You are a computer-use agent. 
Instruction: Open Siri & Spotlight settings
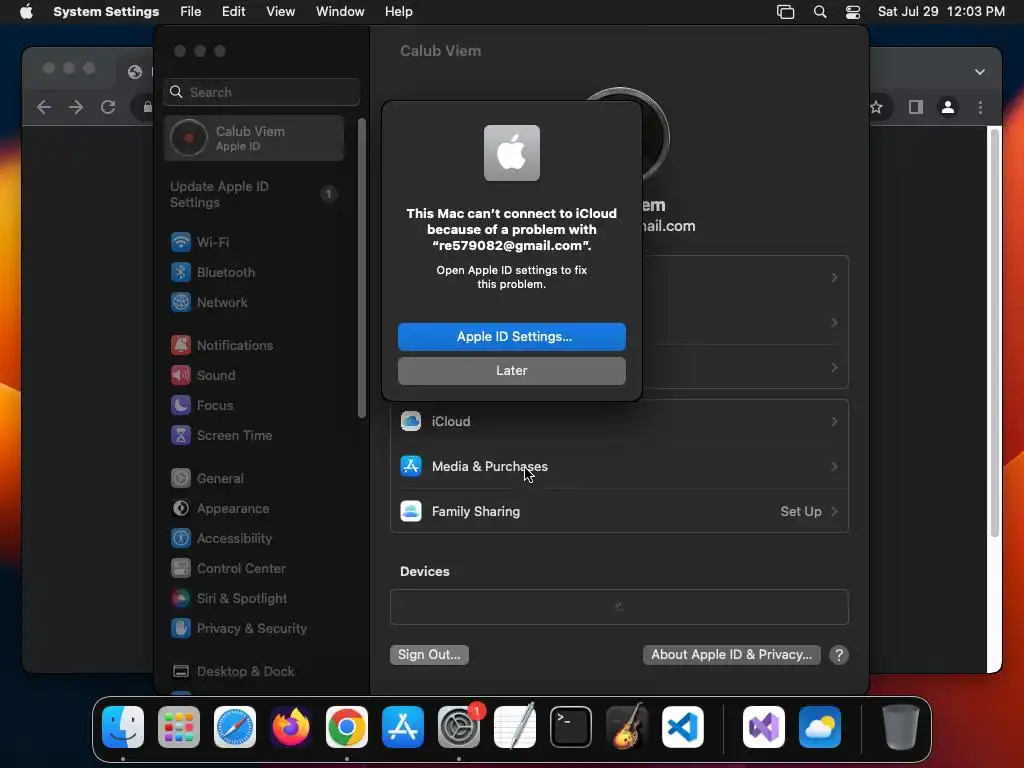(229, 599)
